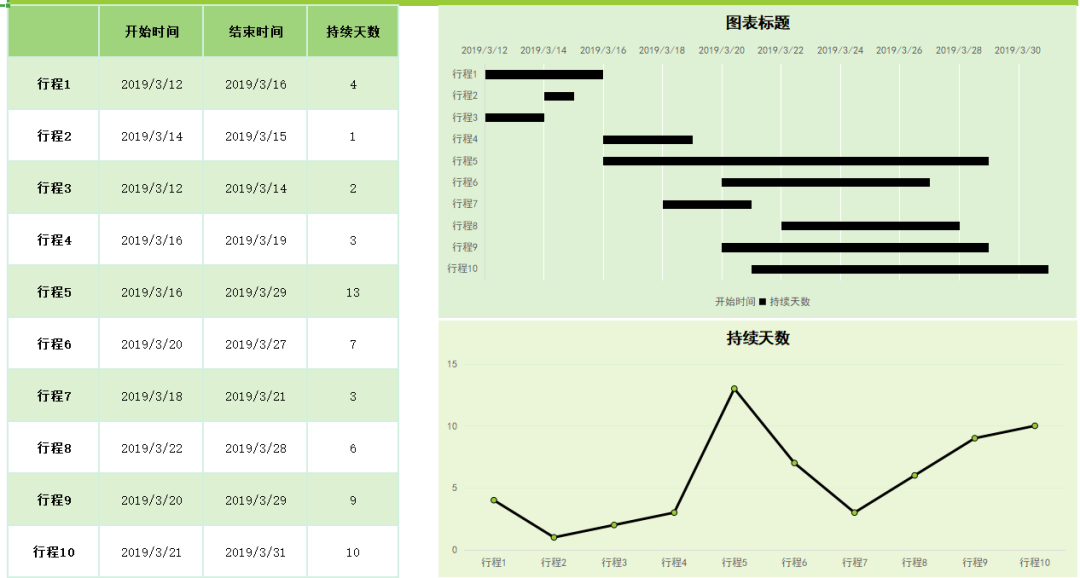
Task: Click the 行程4 bar in the Gantt chart
Action: click(647, 140)
